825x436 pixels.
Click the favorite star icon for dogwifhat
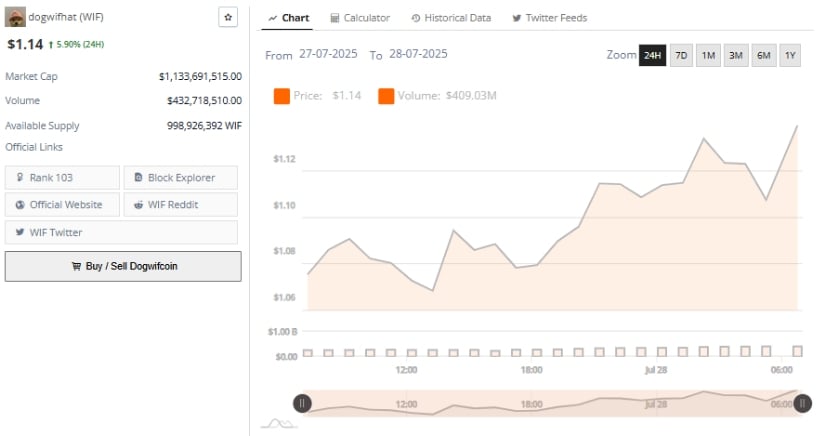(x=228, y=17)
